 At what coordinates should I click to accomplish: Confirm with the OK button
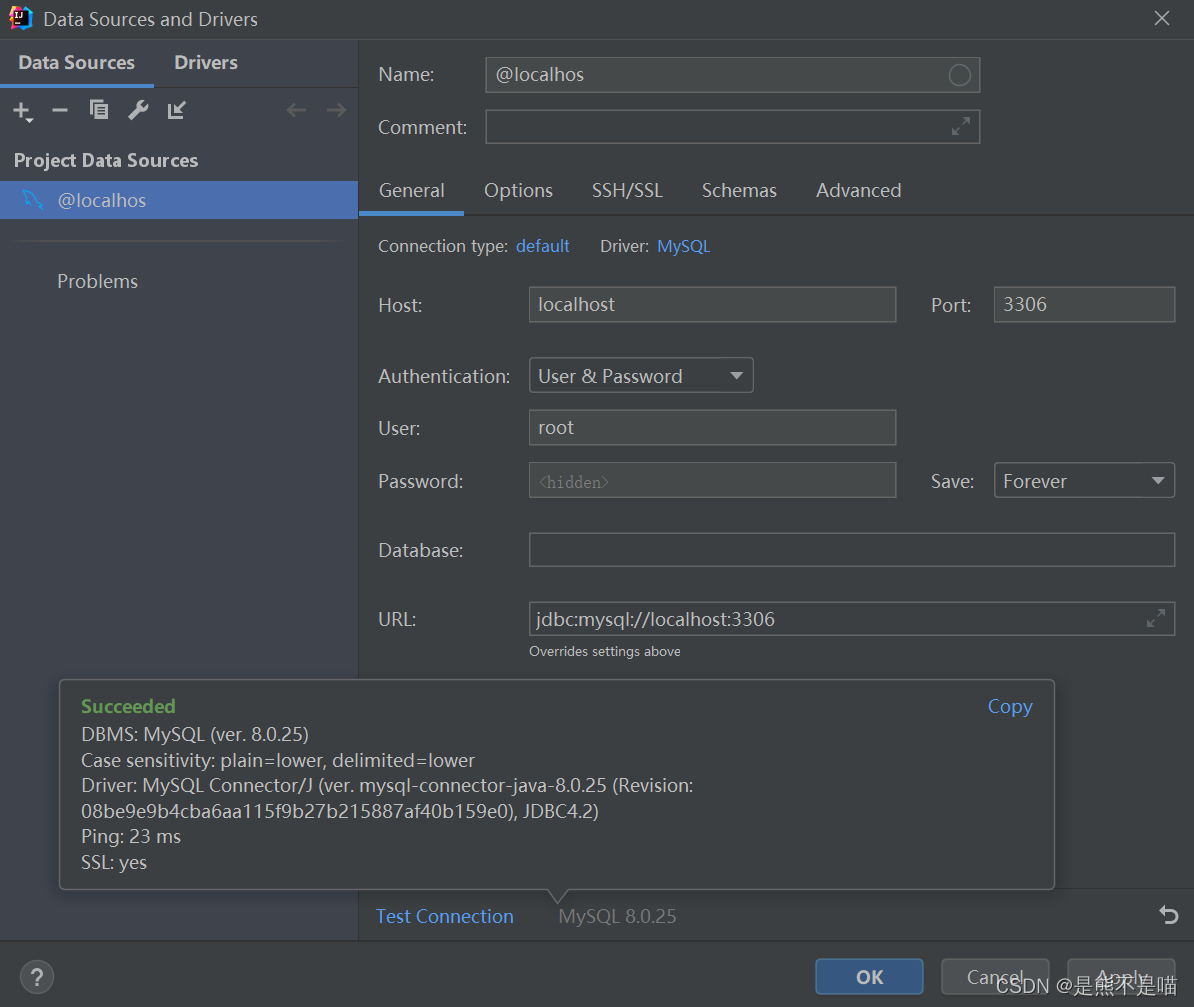(x=869, y=977)
